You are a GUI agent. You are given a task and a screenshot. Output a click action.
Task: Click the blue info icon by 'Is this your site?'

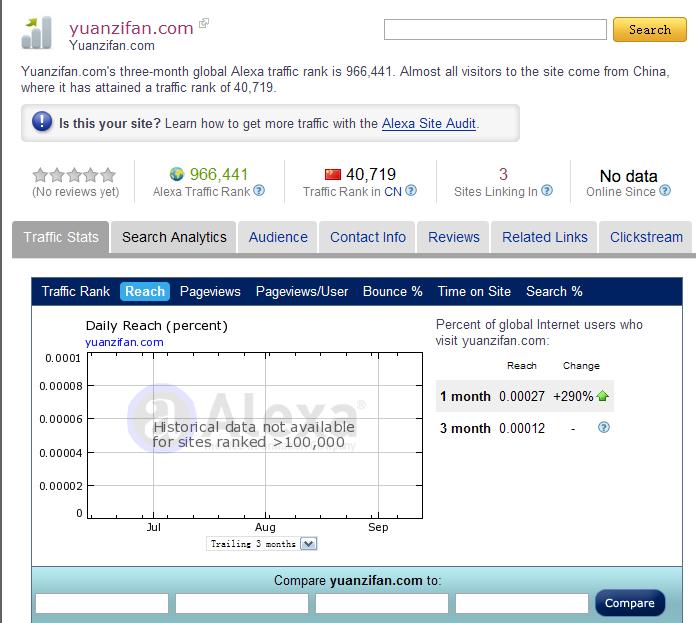42,123
